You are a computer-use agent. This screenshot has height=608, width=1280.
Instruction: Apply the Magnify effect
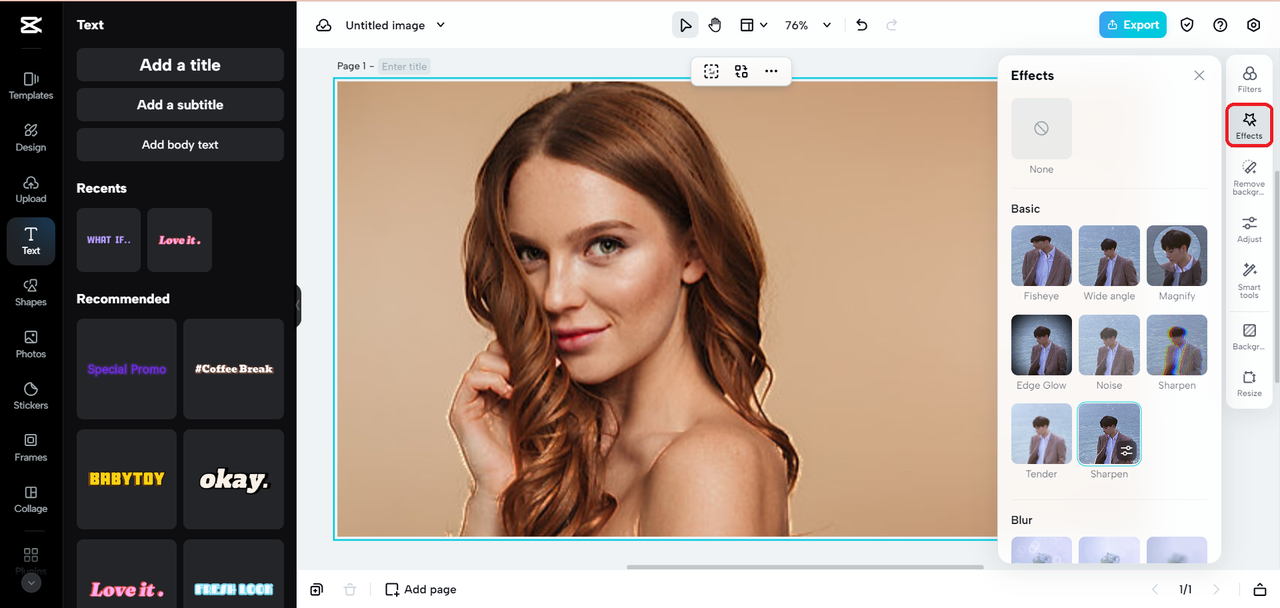point(1177,256)
